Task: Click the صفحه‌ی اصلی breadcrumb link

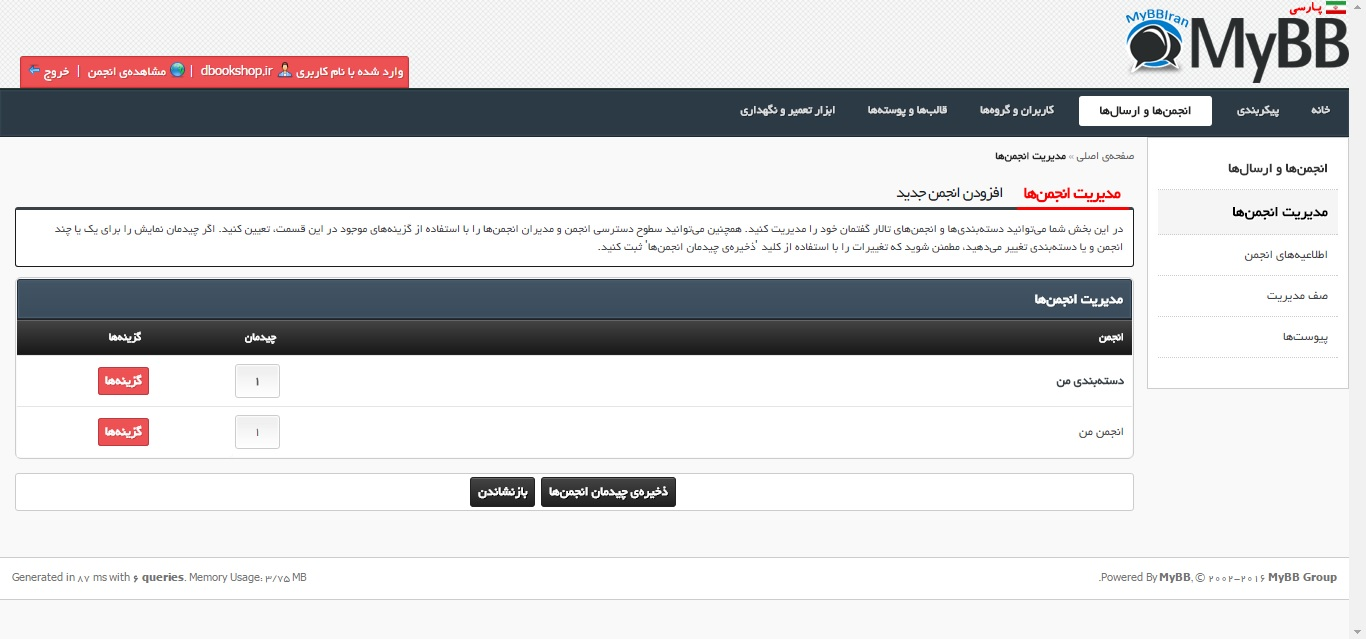Action: point(1105,157)
